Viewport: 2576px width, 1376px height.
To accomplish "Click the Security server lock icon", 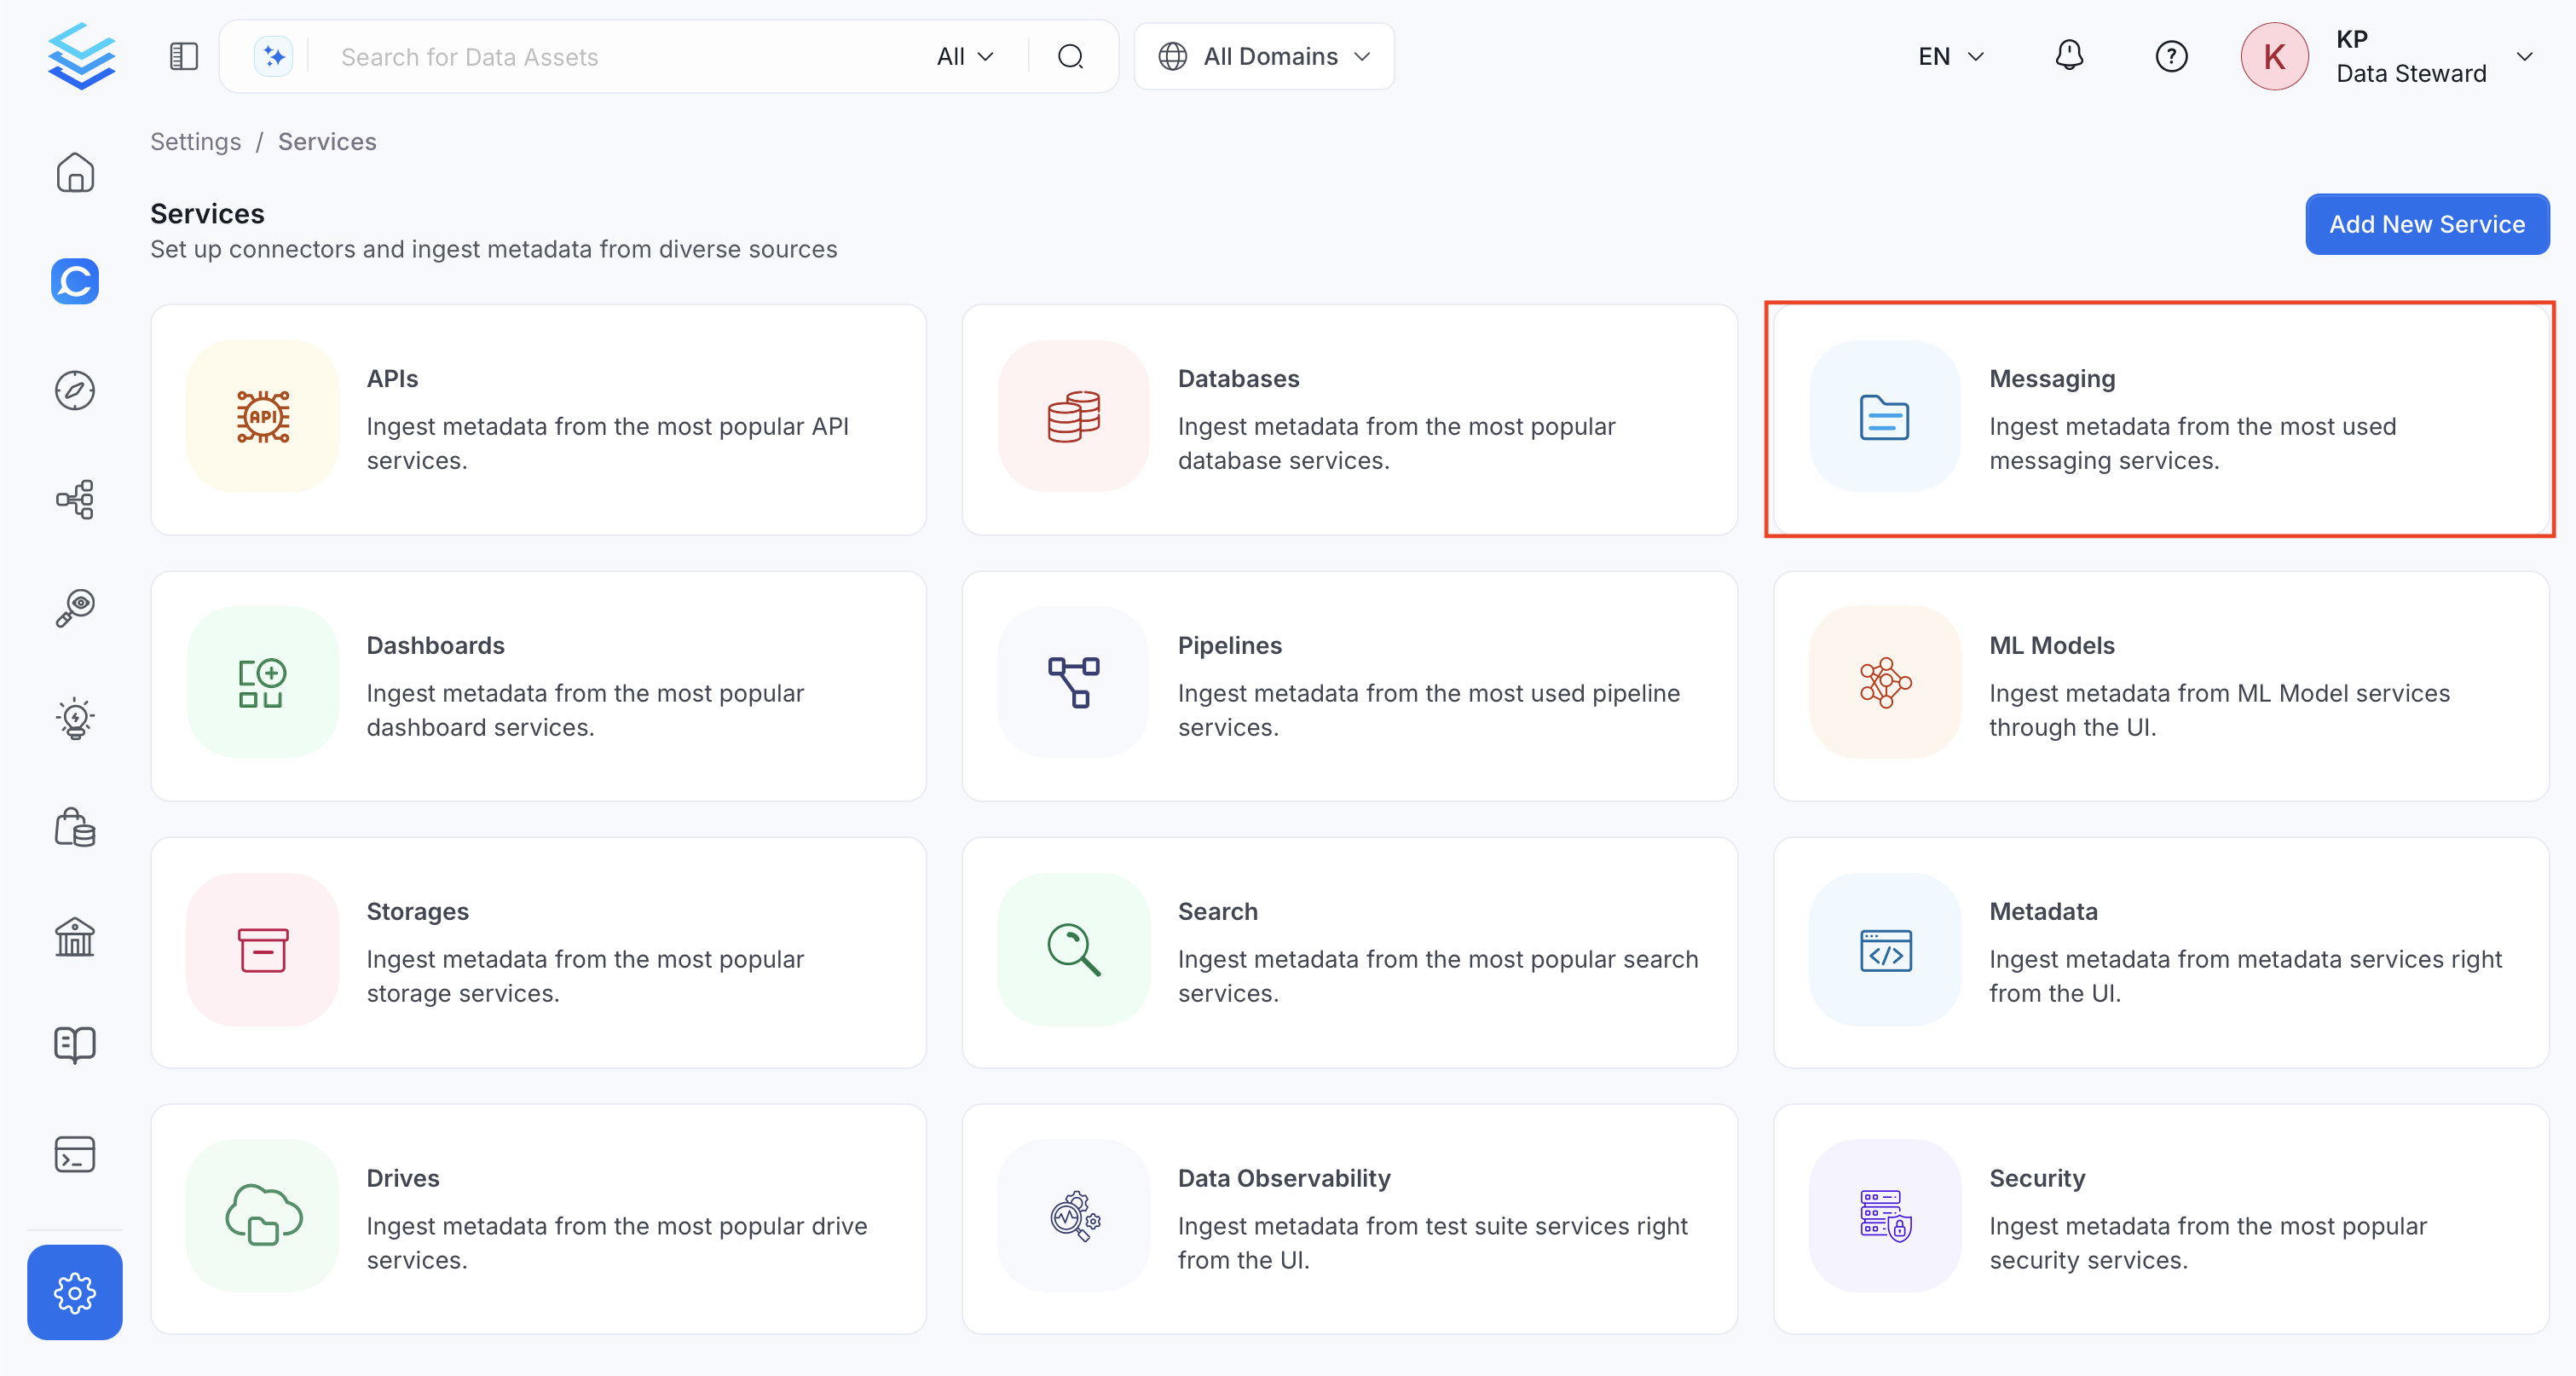I will point(1885,1216).
